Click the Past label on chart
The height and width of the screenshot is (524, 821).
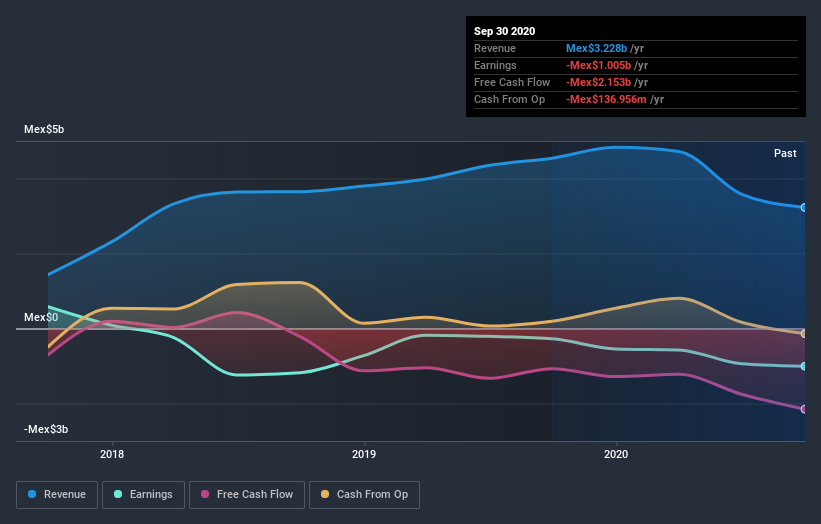point(785,153)
